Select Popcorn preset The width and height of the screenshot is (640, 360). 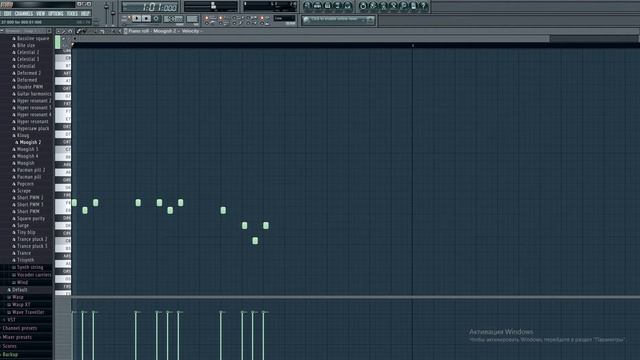25,184
